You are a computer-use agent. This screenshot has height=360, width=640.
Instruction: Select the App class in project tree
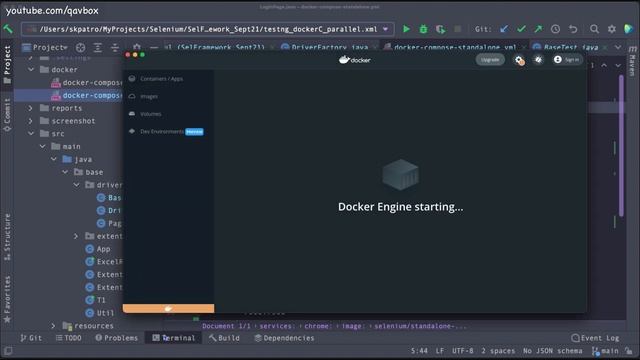coord(98,249)
